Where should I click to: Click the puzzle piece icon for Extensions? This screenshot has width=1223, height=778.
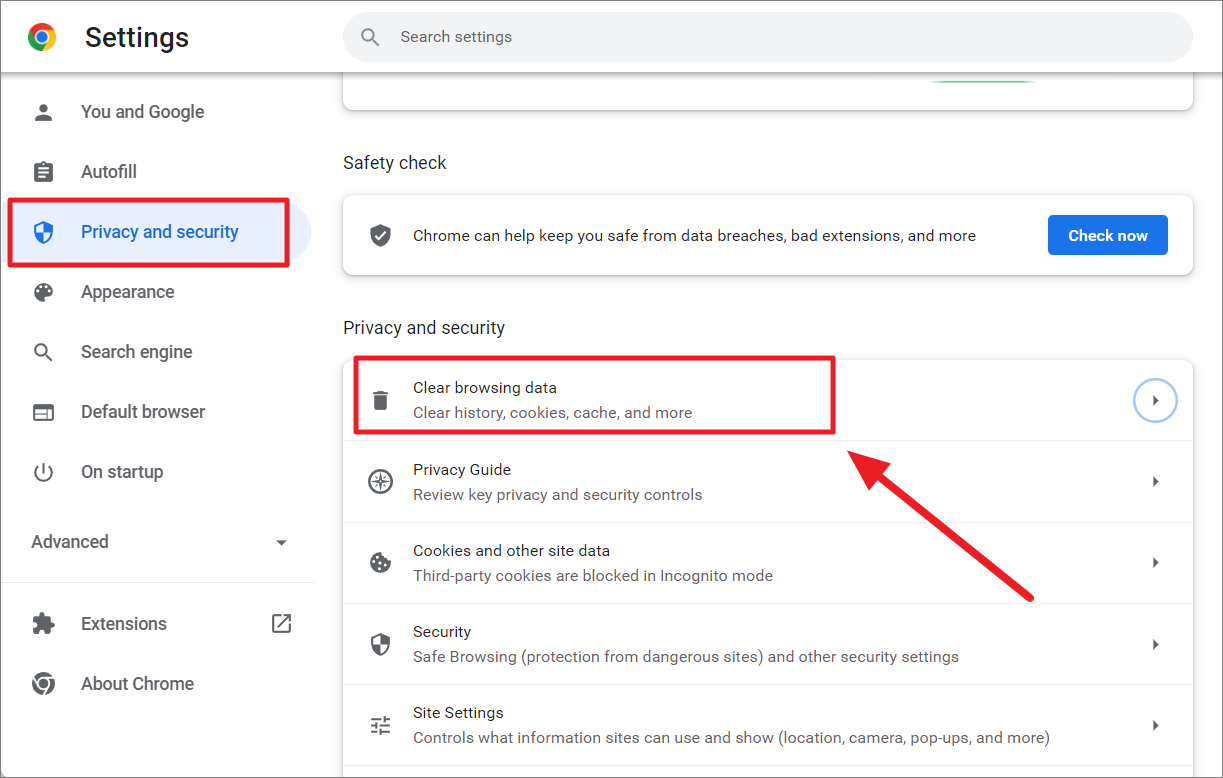[43, 624]
